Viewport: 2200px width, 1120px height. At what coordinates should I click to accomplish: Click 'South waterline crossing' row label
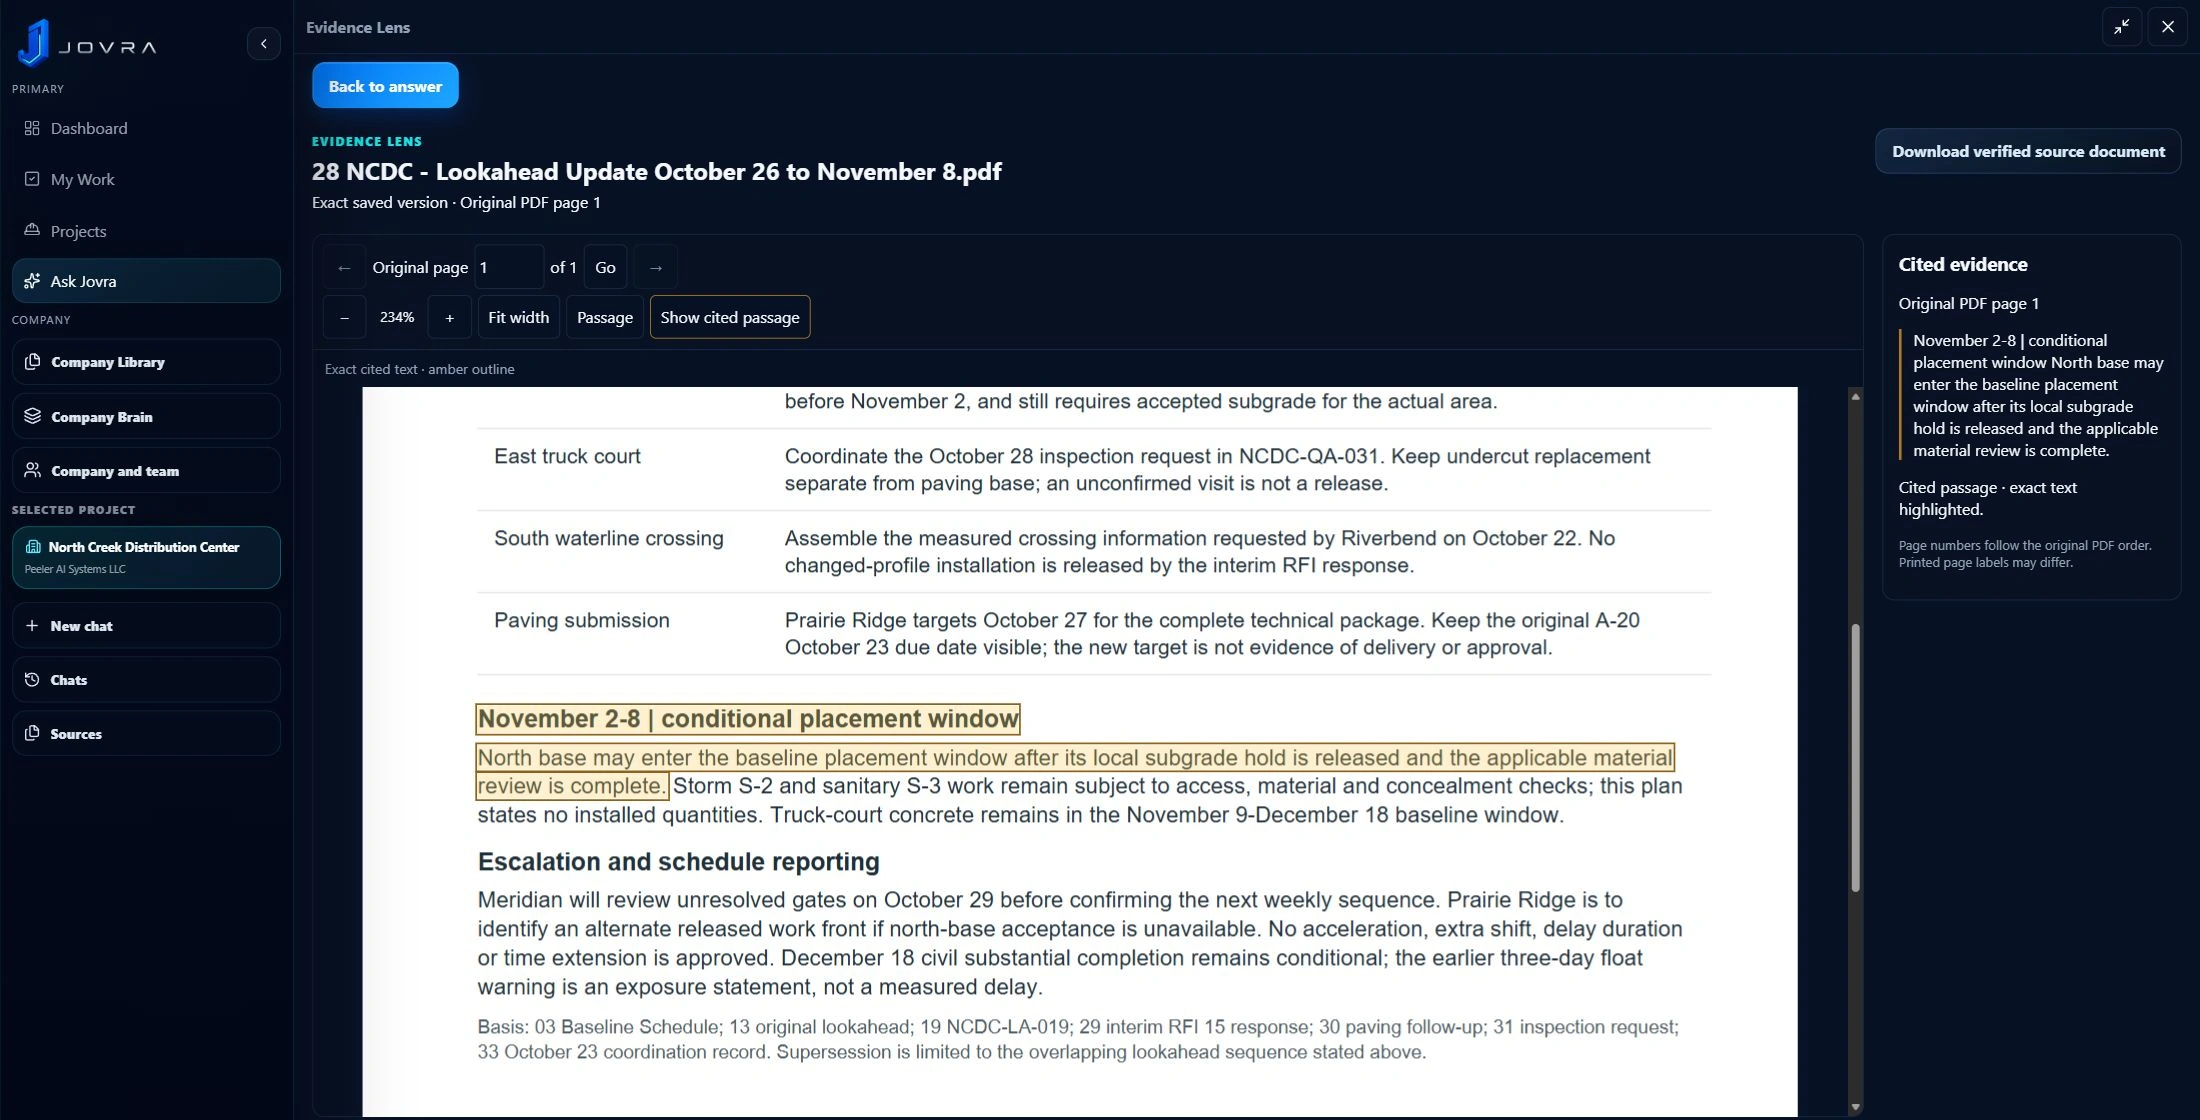tap(608, 538)
